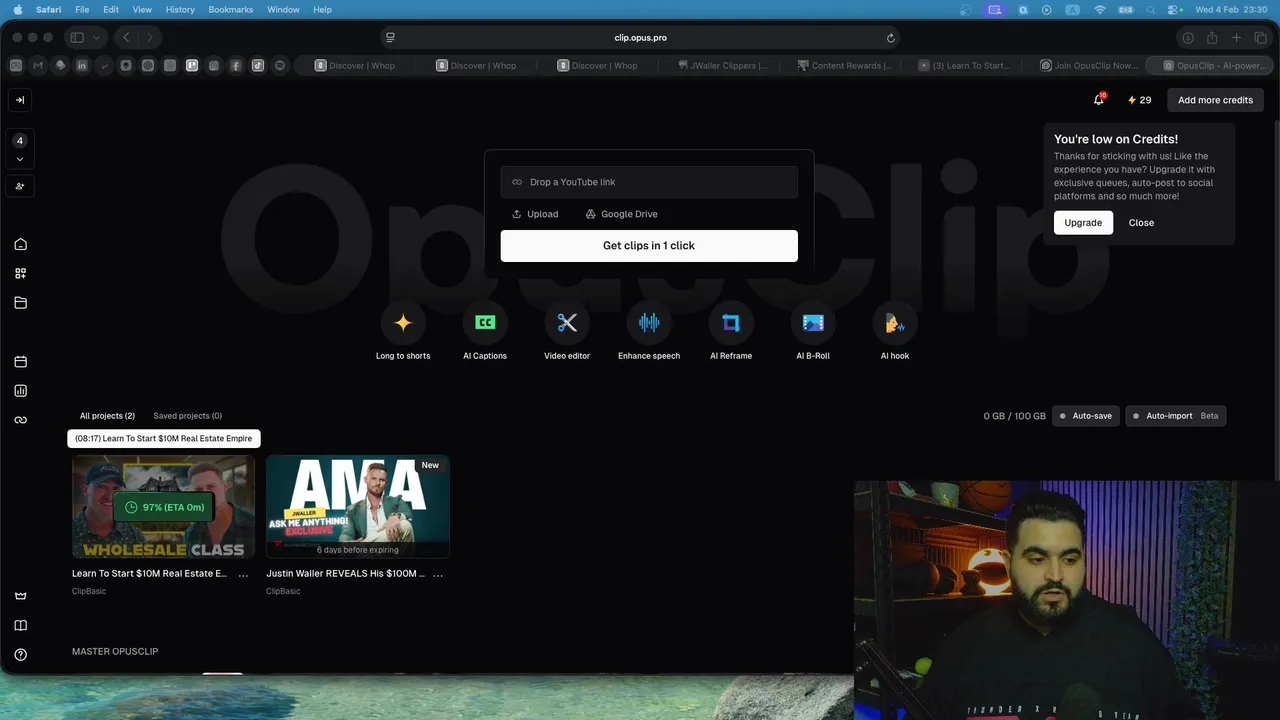Open the calendar icon in sidebar
The height and width of the screenshot is (720, 1280).
tap(20, 362)
